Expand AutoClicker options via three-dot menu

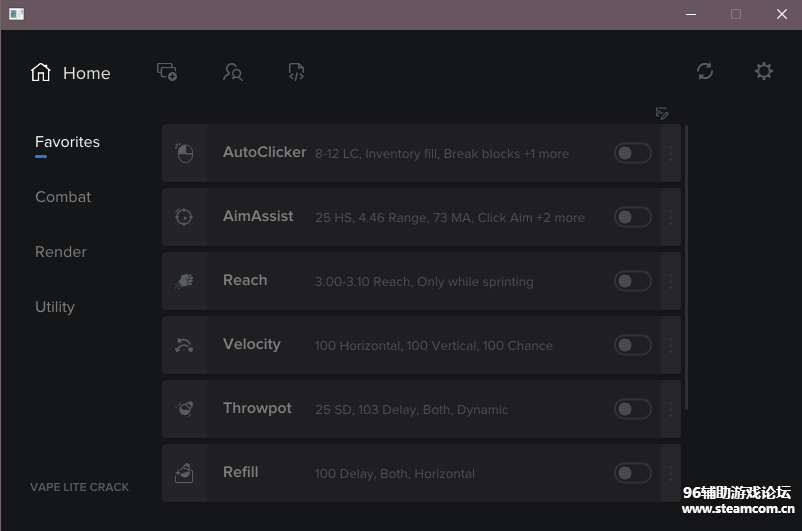click(x=670, y=153)
